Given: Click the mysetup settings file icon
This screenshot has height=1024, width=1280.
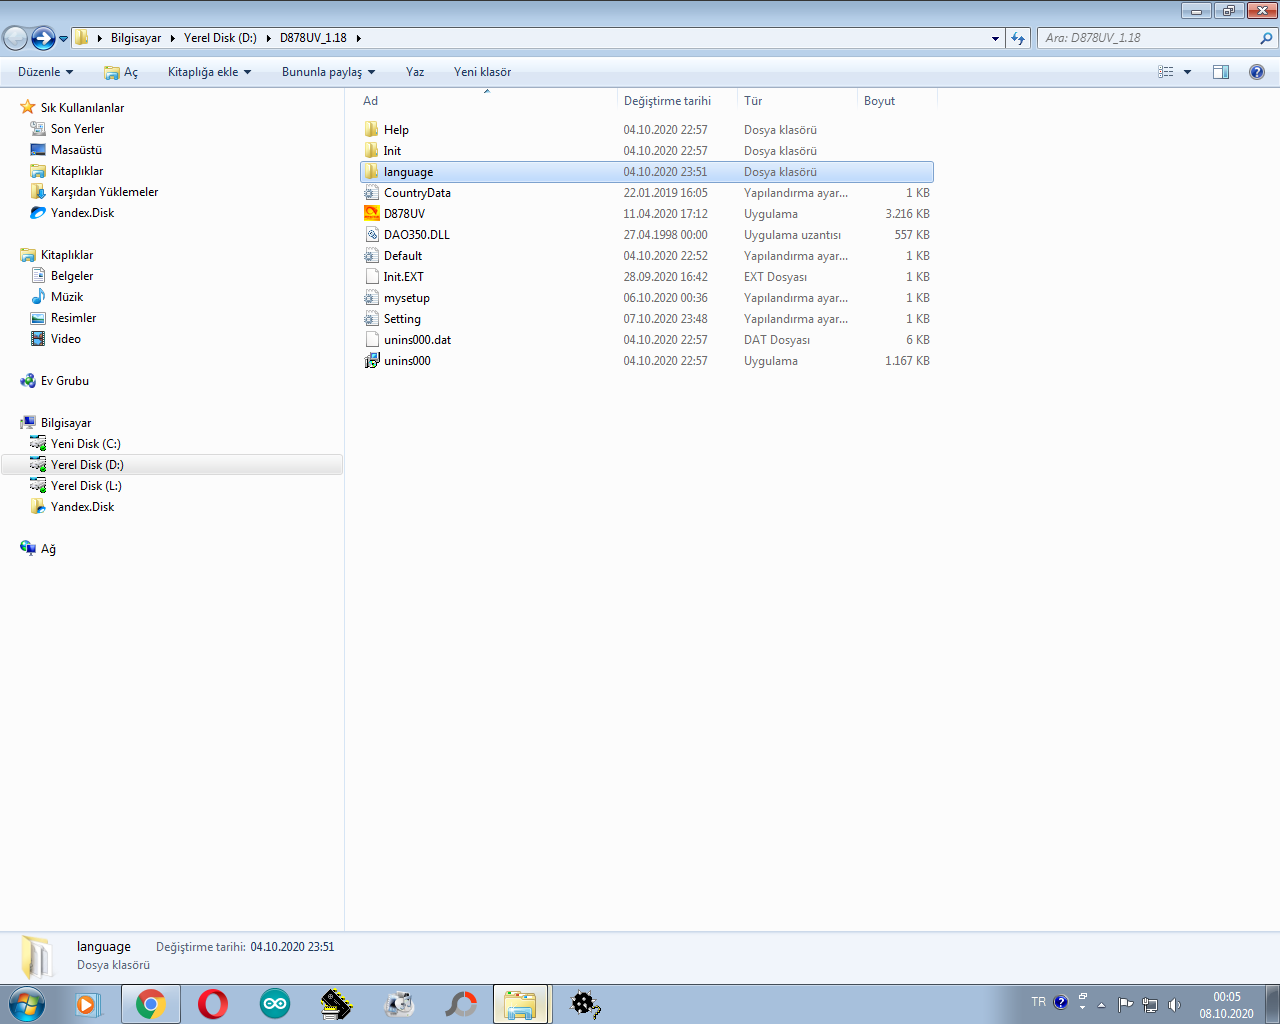Looking at the screenshot, I should coord(372,298).
